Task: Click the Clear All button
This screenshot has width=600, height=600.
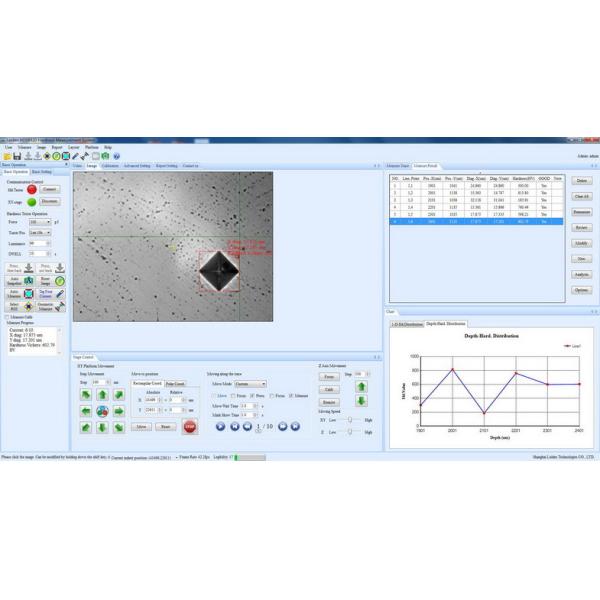Action: click(582, 196)
